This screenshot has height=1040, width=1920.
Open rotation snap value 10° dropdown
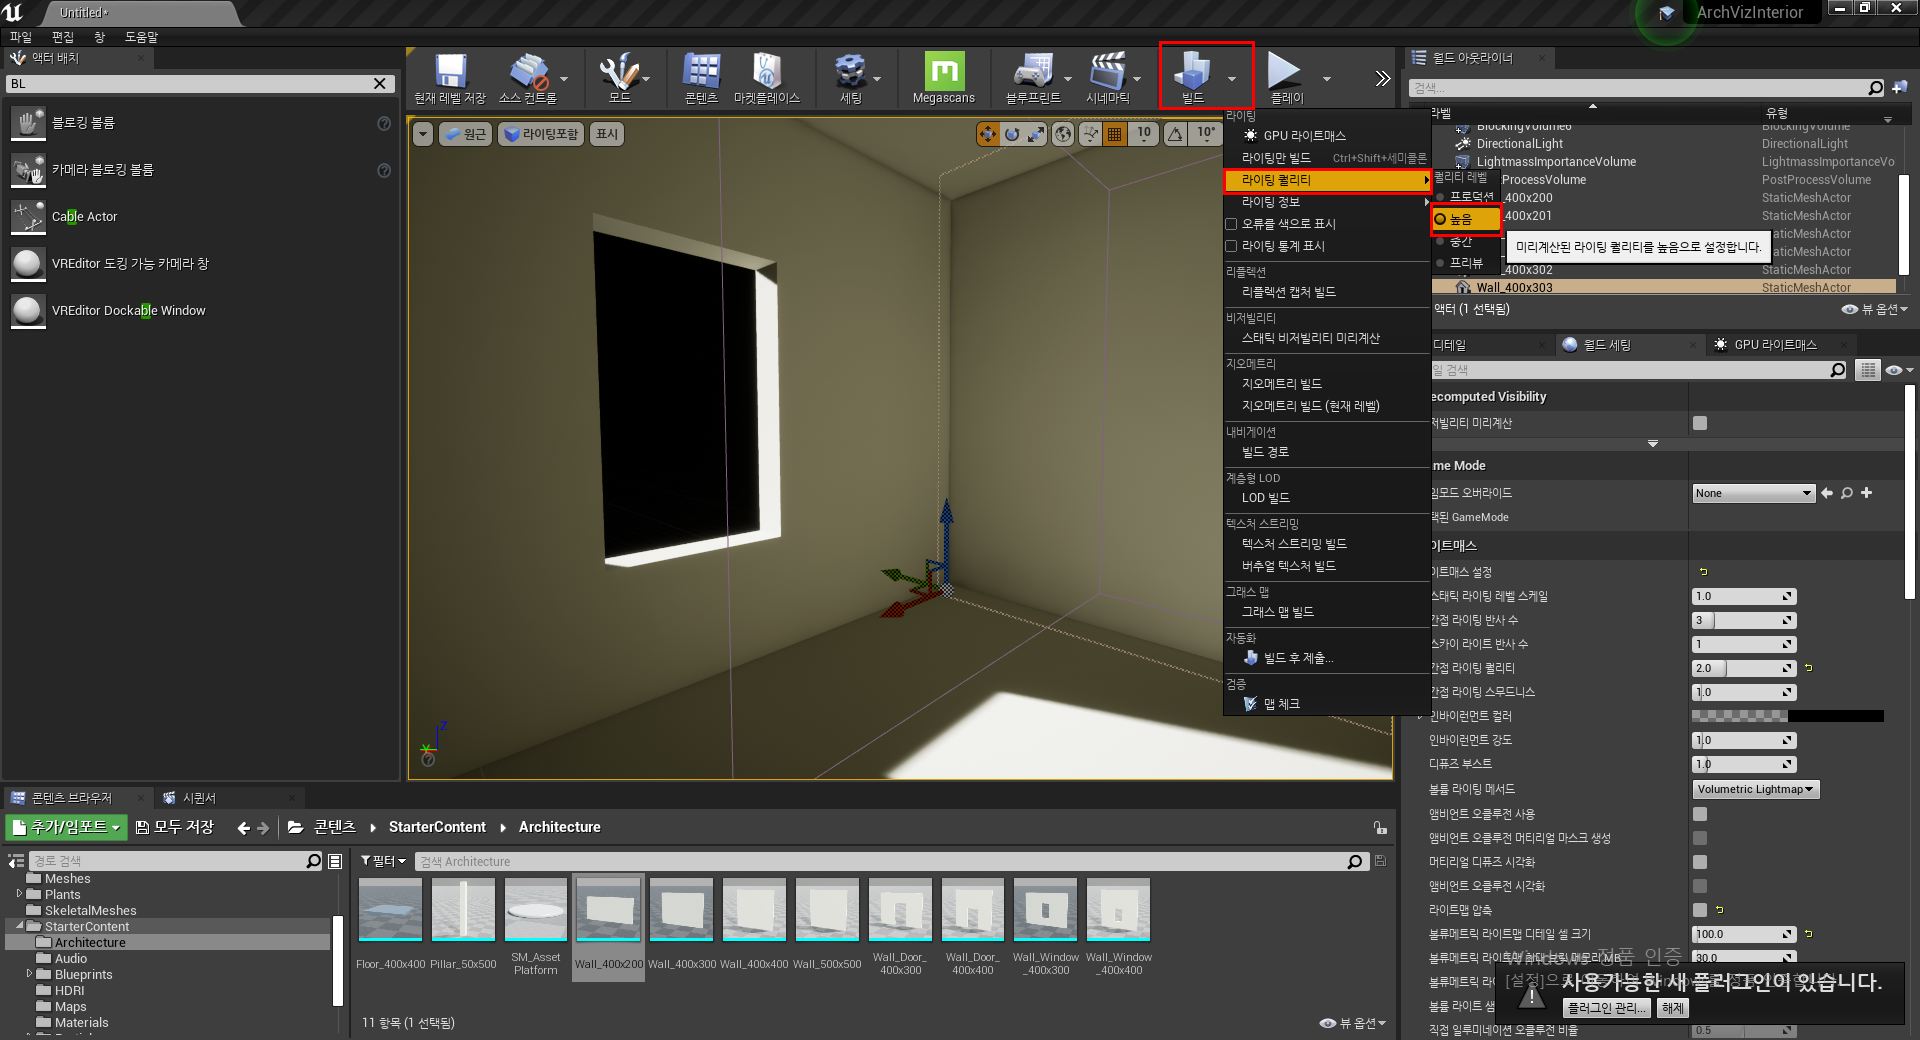click(x=1206, y=133)
